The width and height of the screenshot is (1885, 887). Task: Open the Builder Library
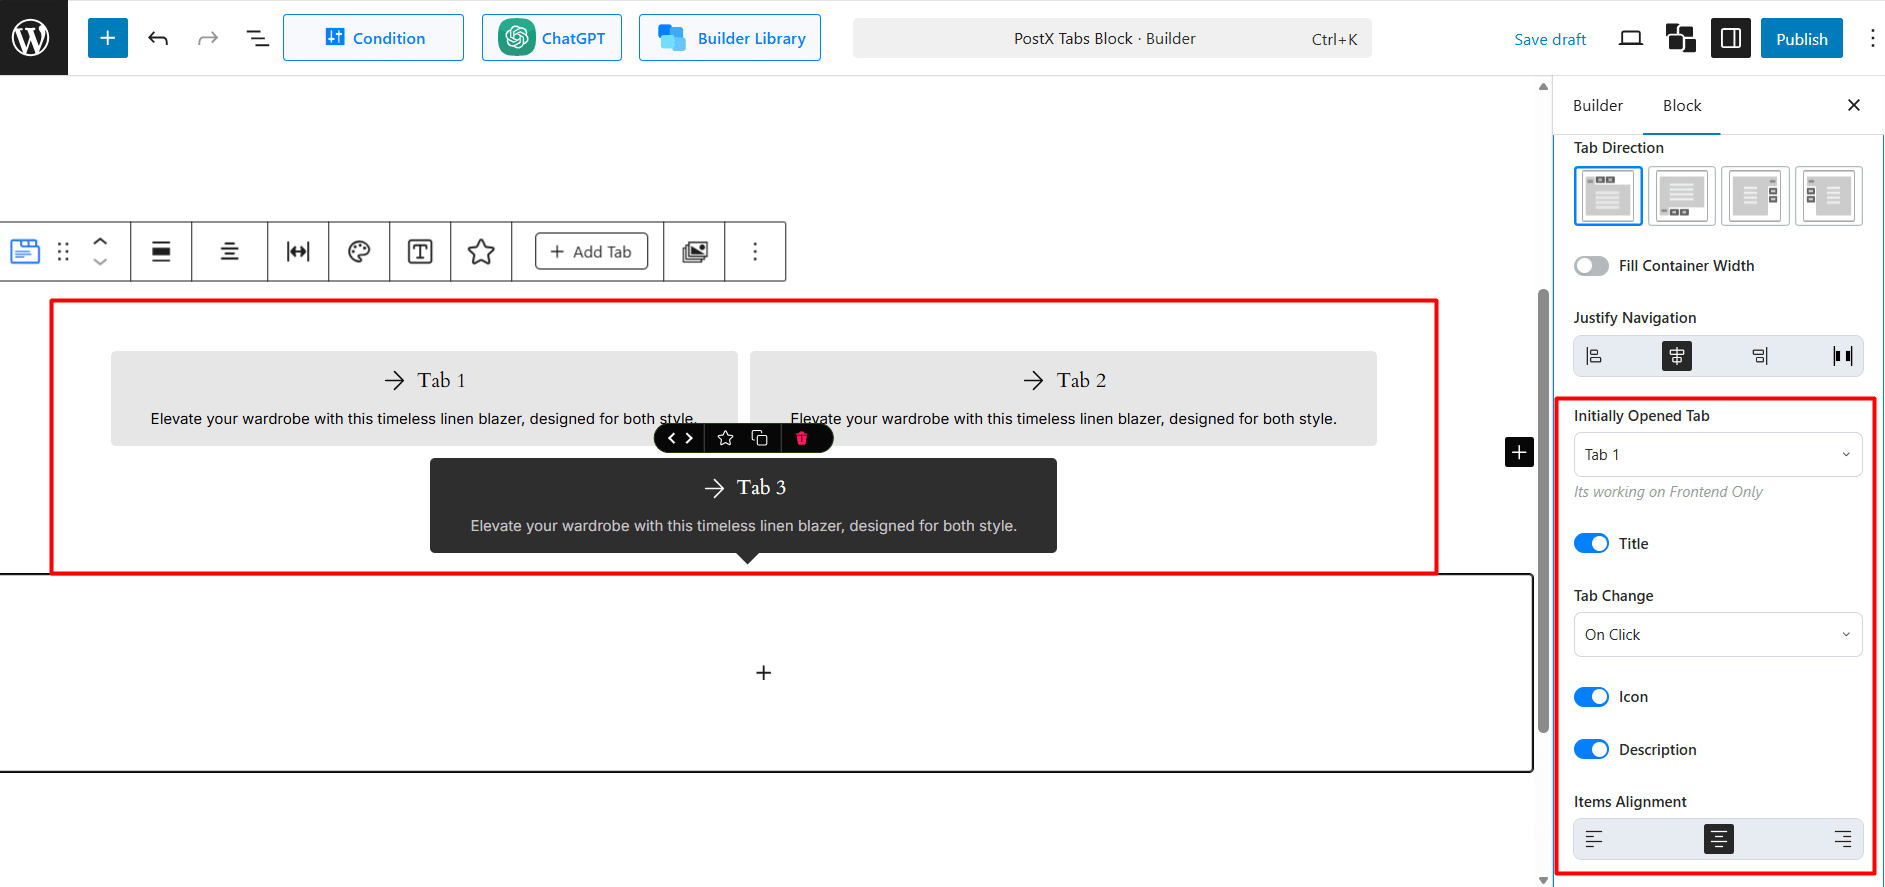(x=730, y=38)
